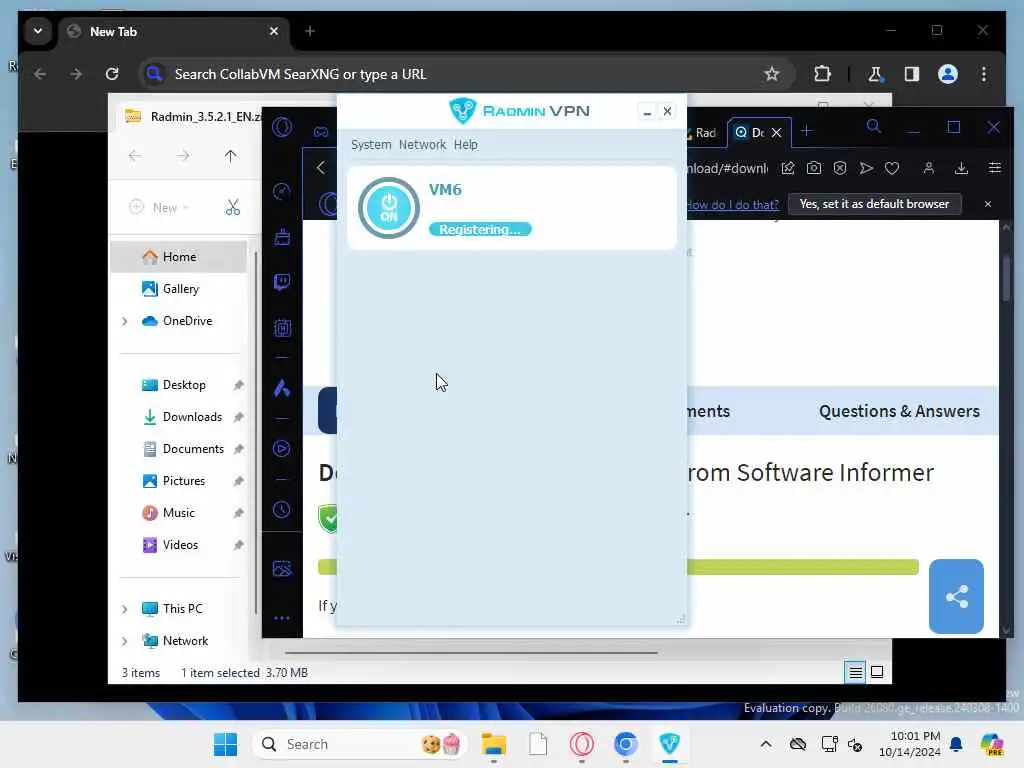
Task: Open the System menu in Radmin VPN
Action: (371, 144)
